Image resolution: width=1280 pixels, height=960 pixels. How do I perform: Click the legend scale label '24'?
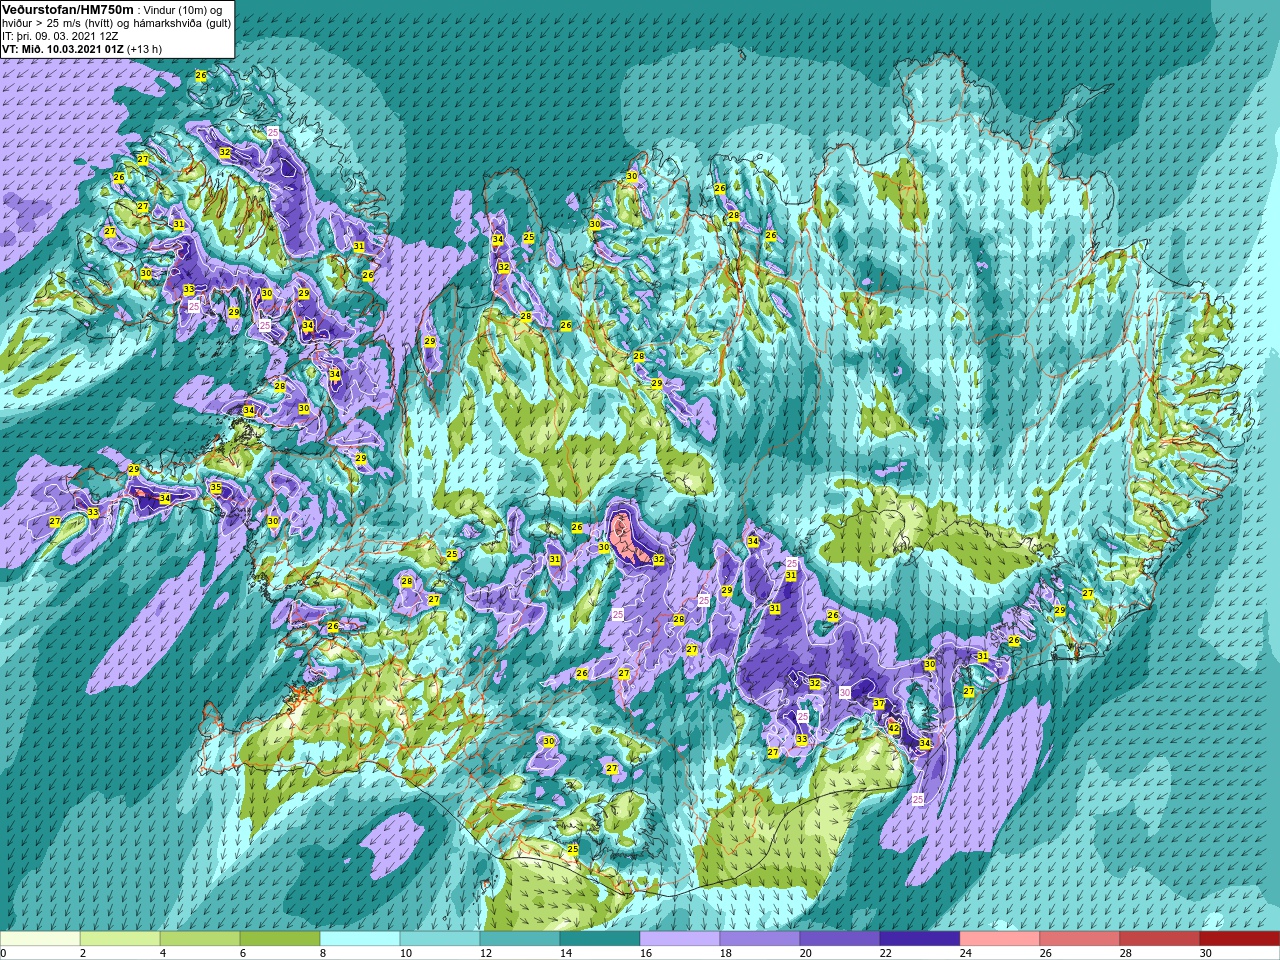click(966, 953)
